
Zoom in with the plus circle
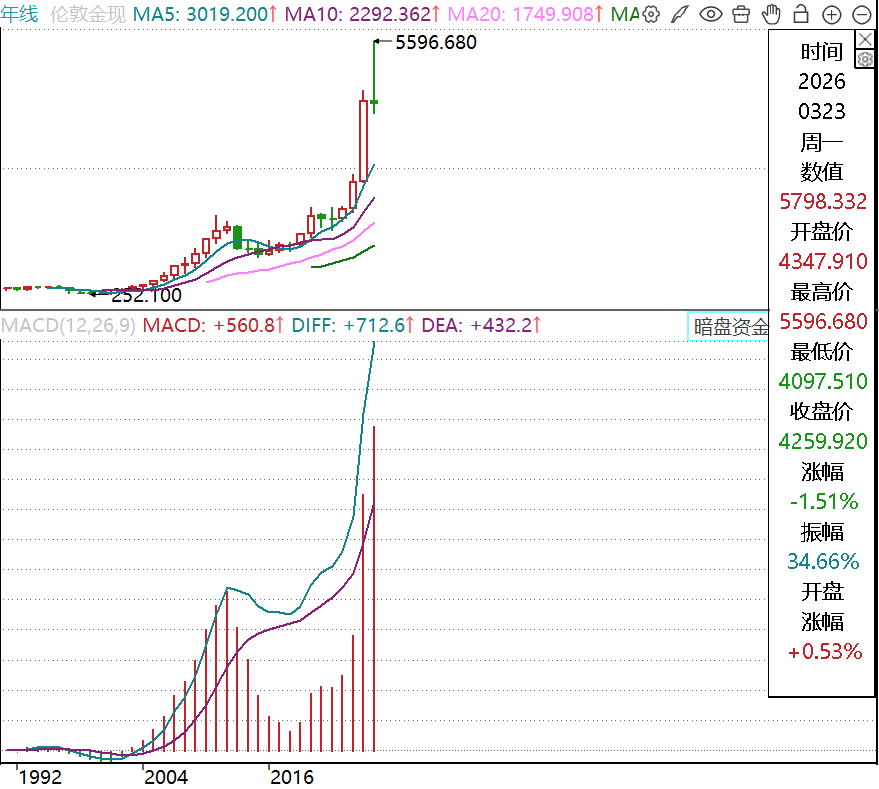pyautogui.click(x=831, y=14)
